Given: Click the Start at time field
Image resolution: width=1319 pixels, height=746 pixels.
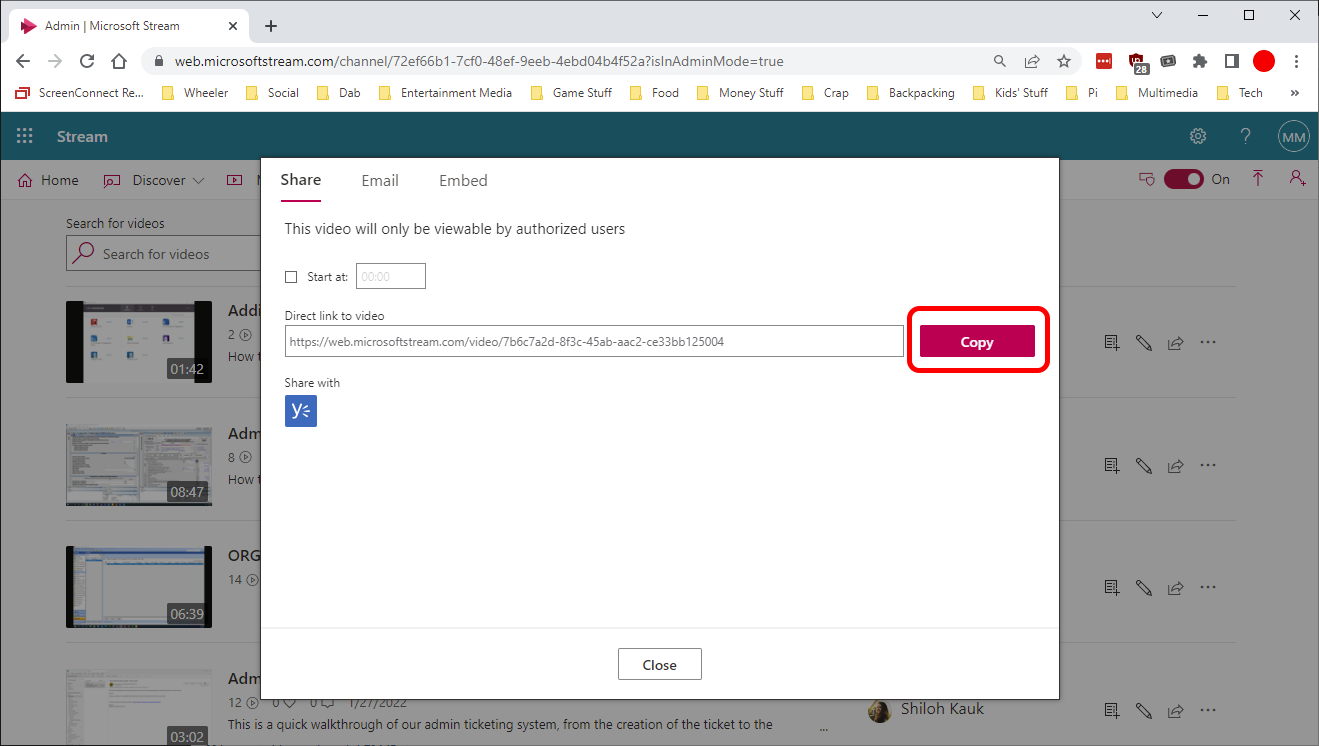Looking at the screenshot, I should [x=391, y=276].
